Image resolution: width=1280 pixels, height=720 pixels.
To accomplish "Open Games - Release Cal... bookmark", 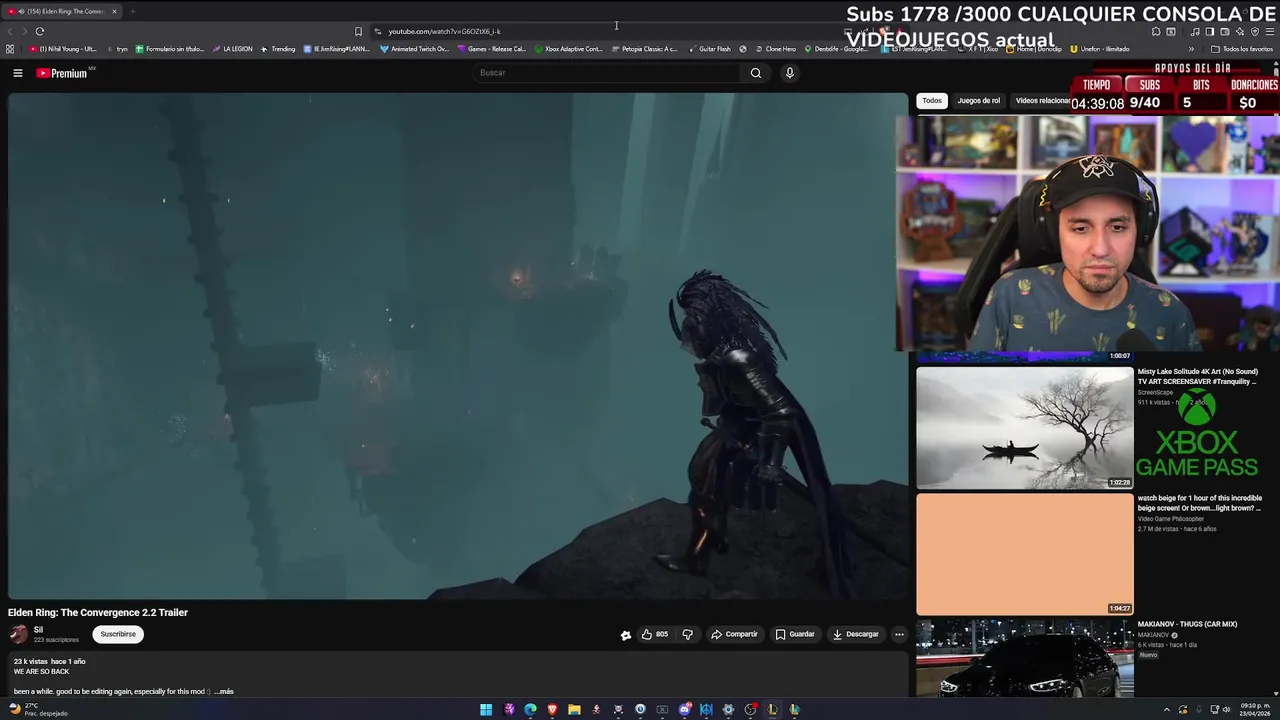I will pos(492,49).
